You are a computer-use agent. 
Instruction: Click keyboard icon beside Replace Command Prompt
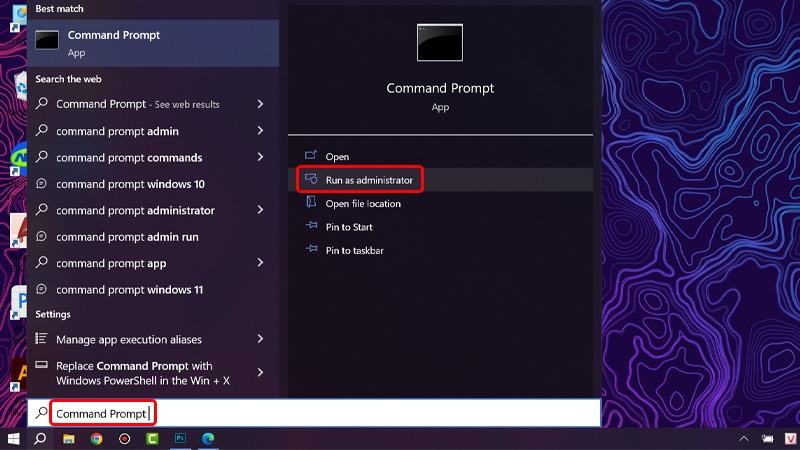tap(41, 364)
